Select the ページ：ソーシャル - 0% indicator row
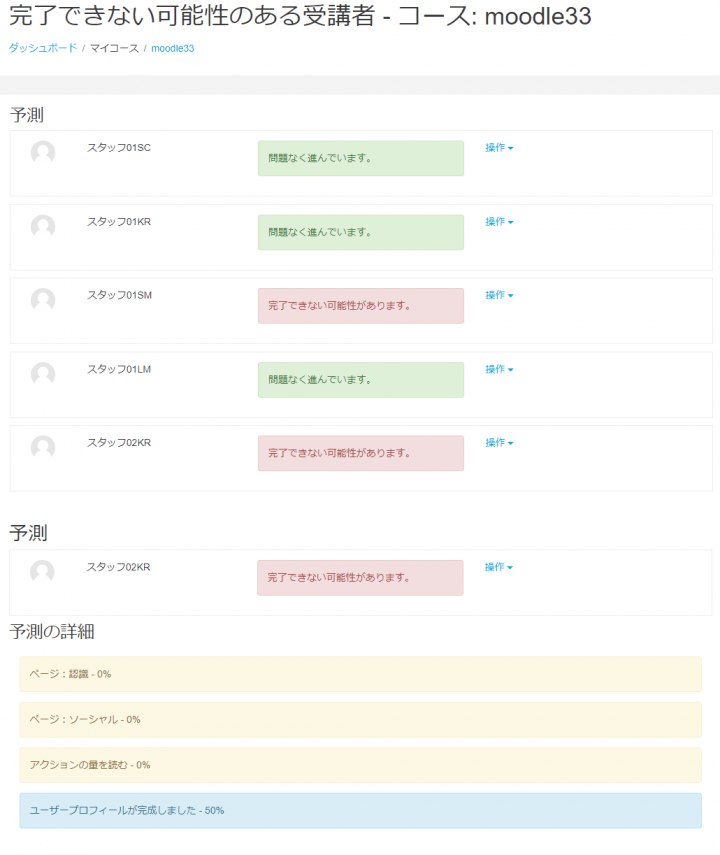The width and height of the screenshot is (720, 855). (x=360, y=720)
